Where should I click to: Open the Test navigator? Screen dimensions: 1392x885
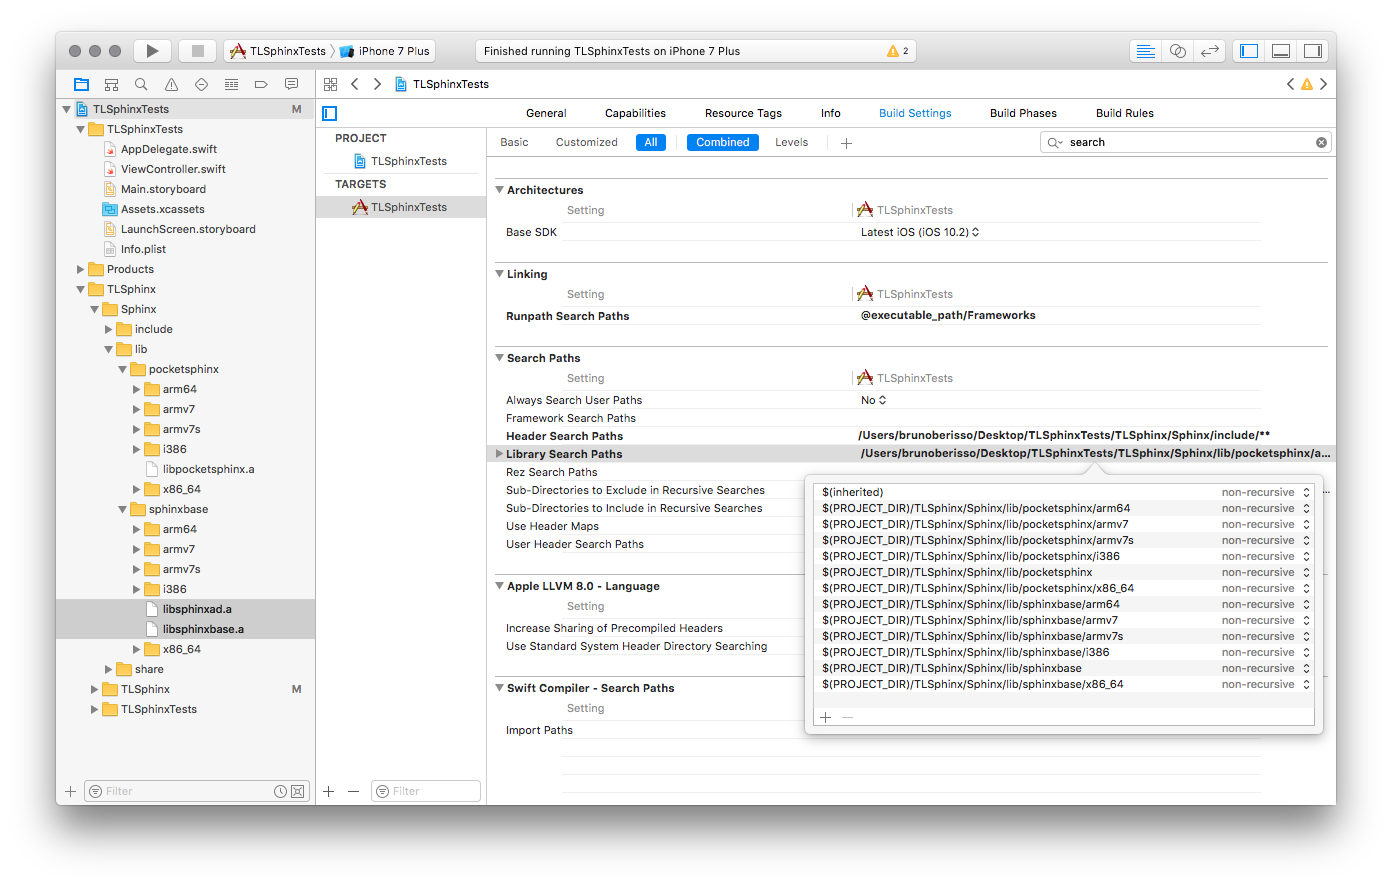tap(201, 84)
